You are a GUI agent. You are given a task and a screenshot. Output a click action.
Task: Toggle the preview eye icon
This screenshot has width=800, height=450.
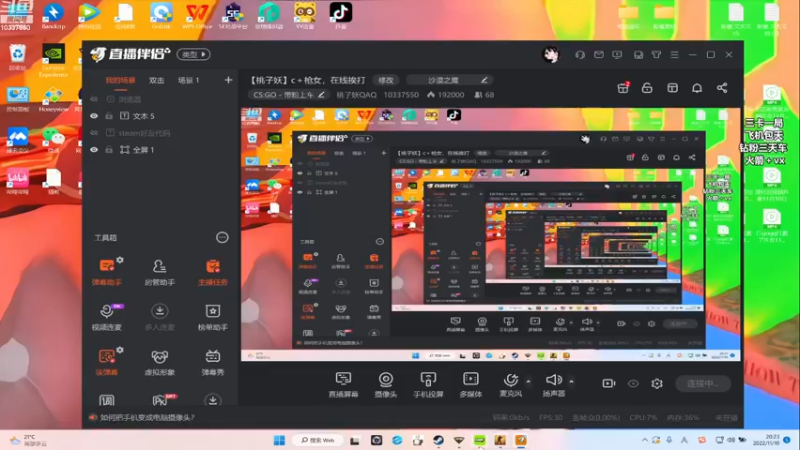pyautogui.click(x=633, y=383)
